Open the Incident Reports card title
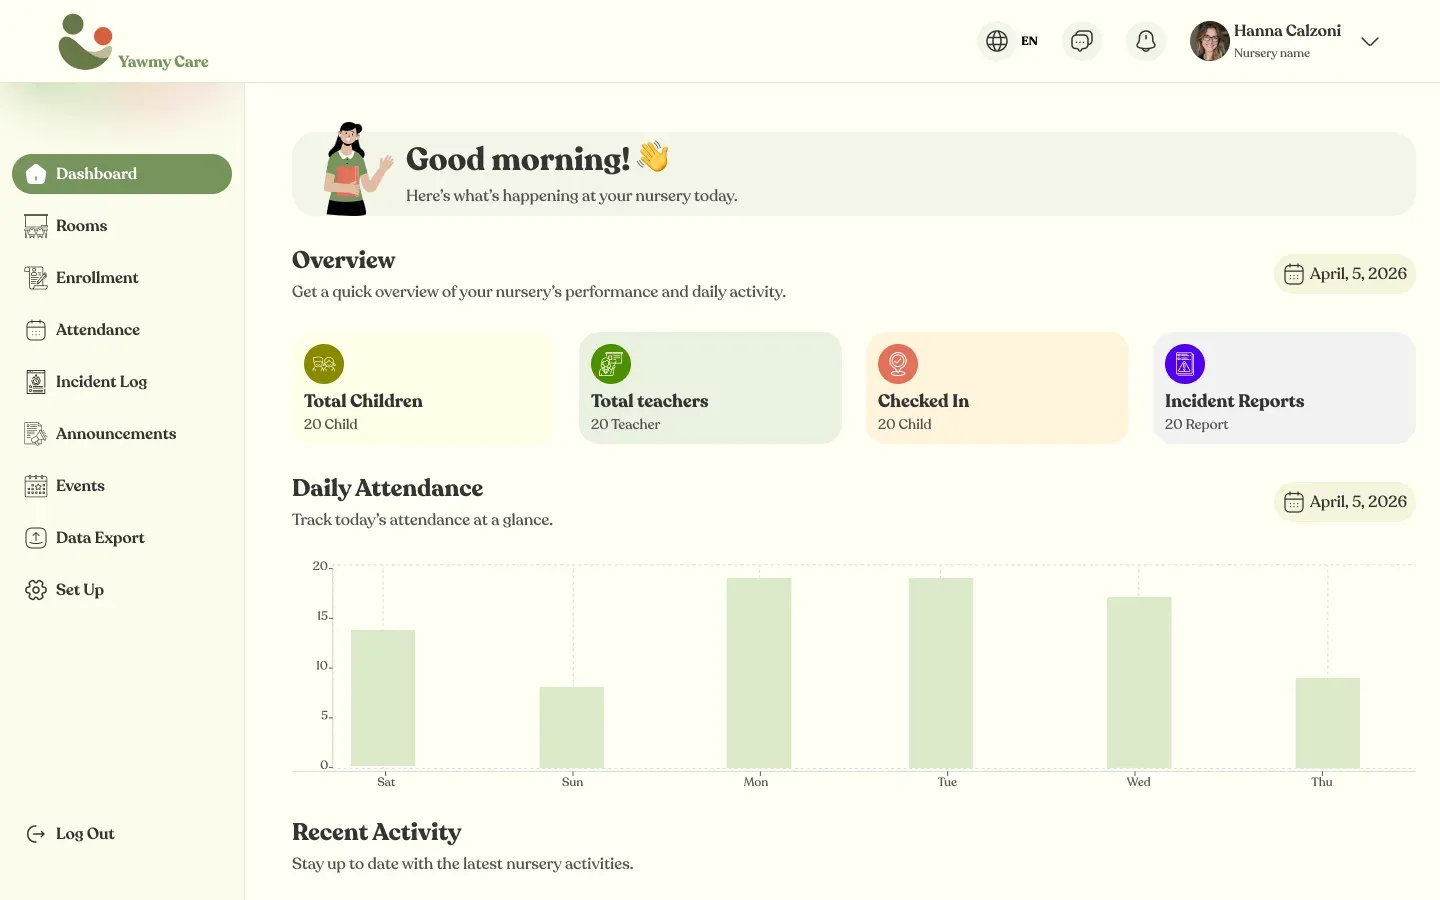1440x900 pixels. 1234,401
